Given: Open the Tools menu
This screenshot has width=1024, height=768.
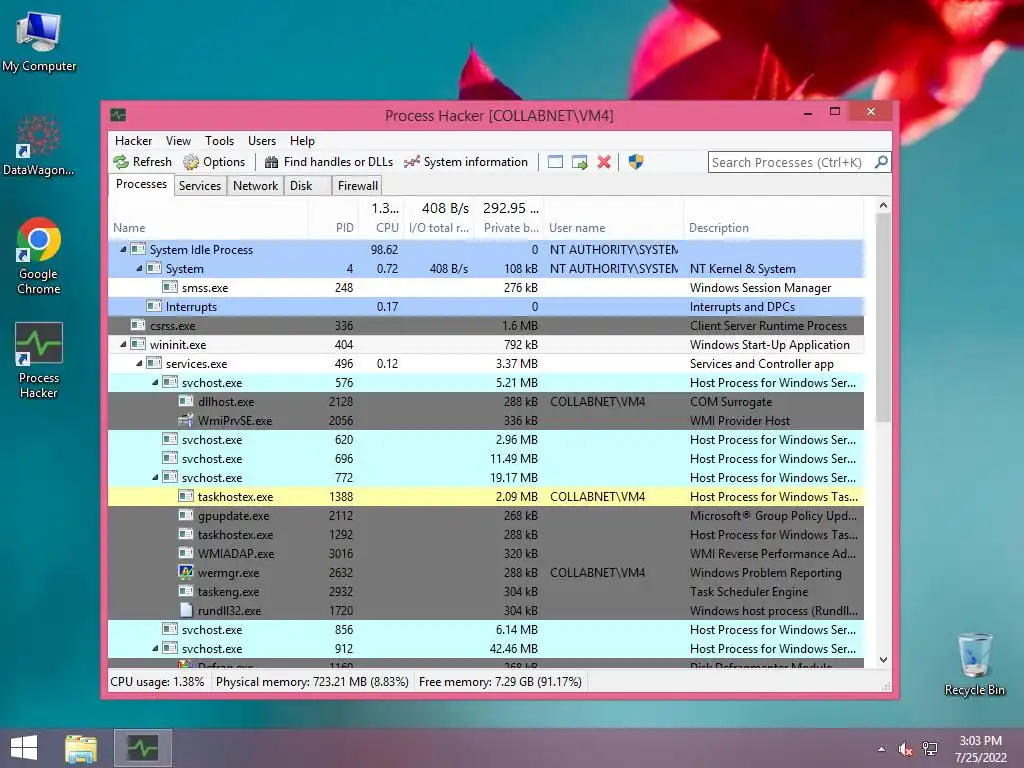Looking at the screenshot, I should pyautogui.click(x=219, y=141).
